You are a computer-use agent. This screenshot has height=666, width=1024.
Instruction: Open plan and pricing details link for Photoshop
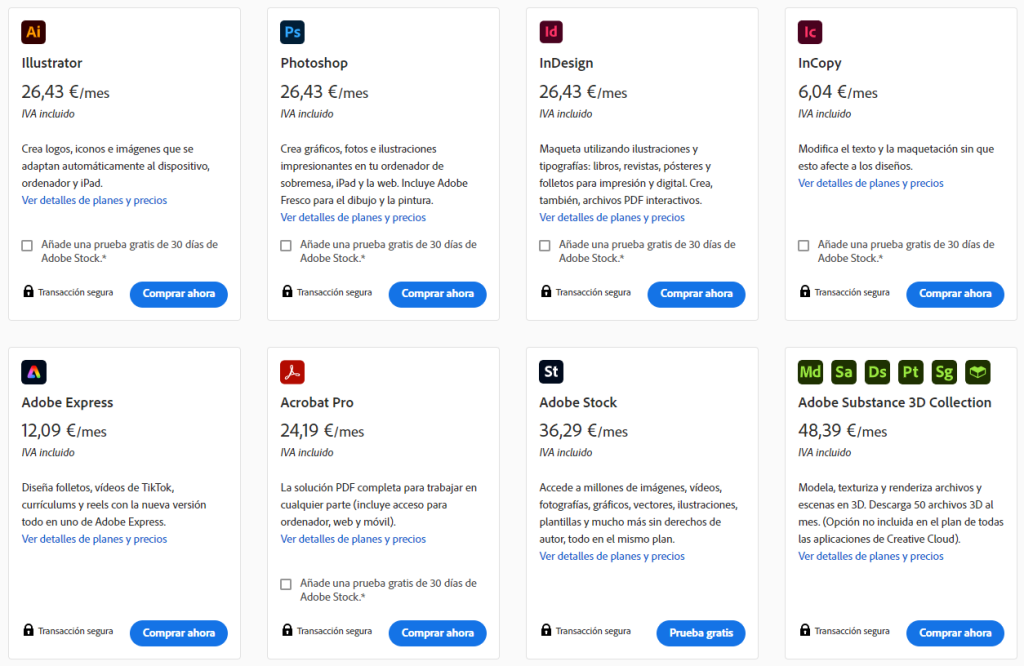[353, 217]
